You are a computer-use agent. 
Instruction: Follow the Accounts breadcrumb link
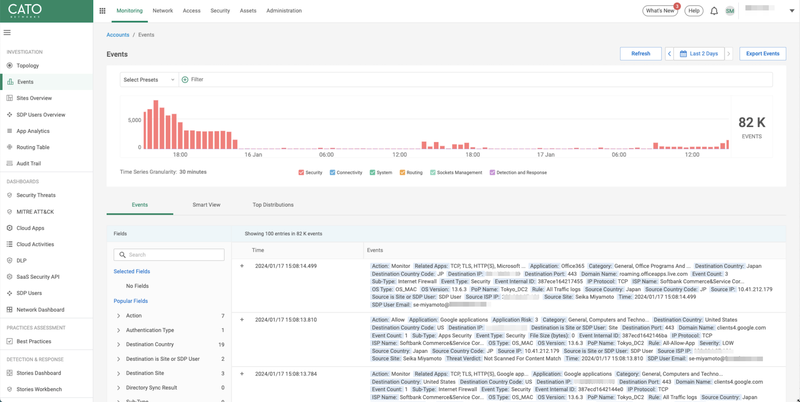point(118,35)
